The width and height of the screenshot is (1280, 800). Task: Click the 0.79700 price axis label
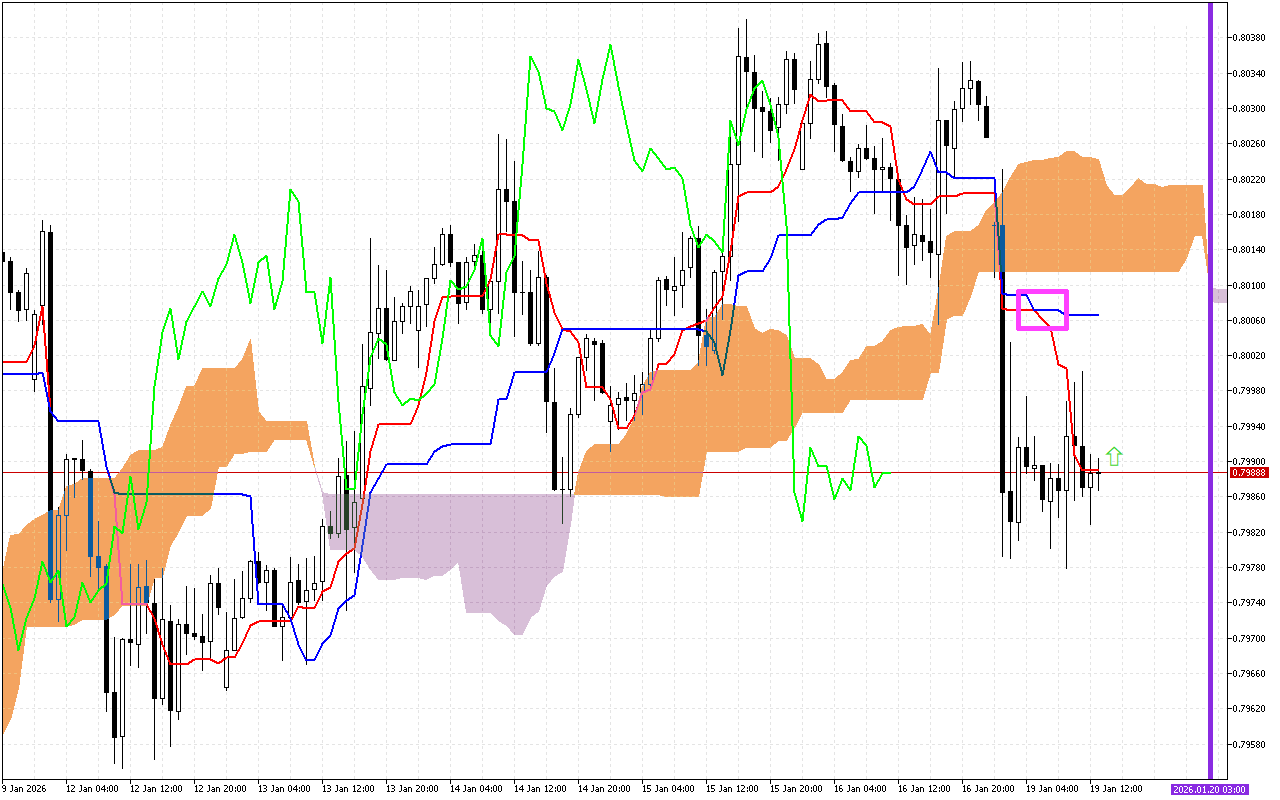coord(1249,638)
